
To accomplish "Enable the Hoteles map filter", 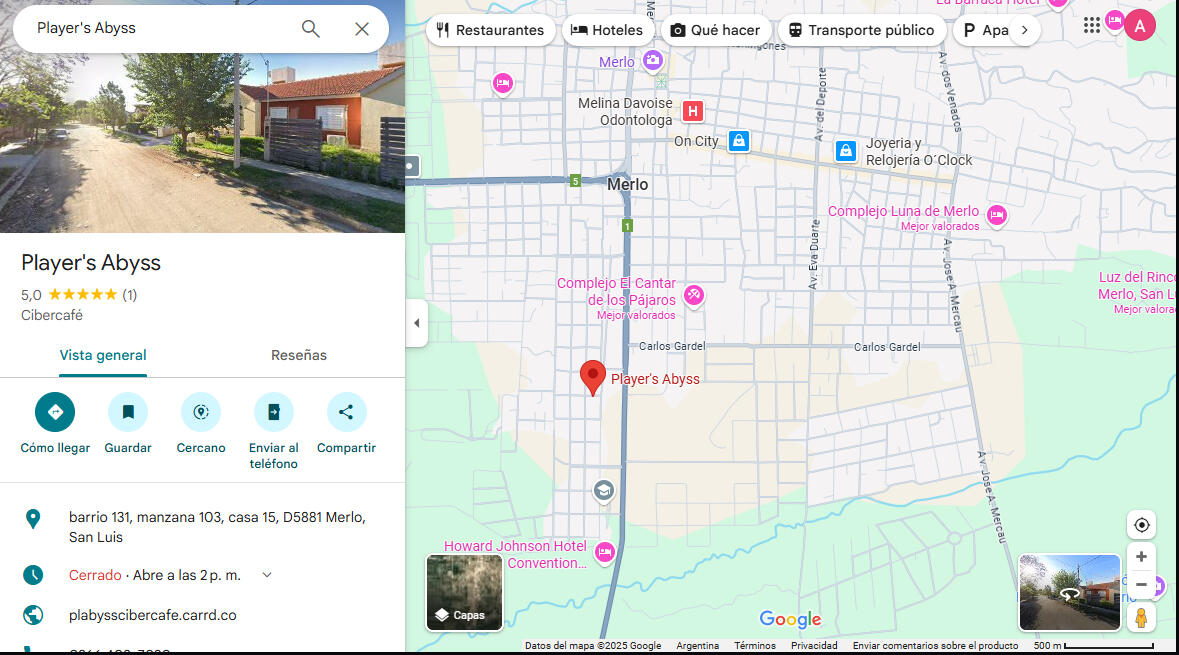I will tap(607, 30).
